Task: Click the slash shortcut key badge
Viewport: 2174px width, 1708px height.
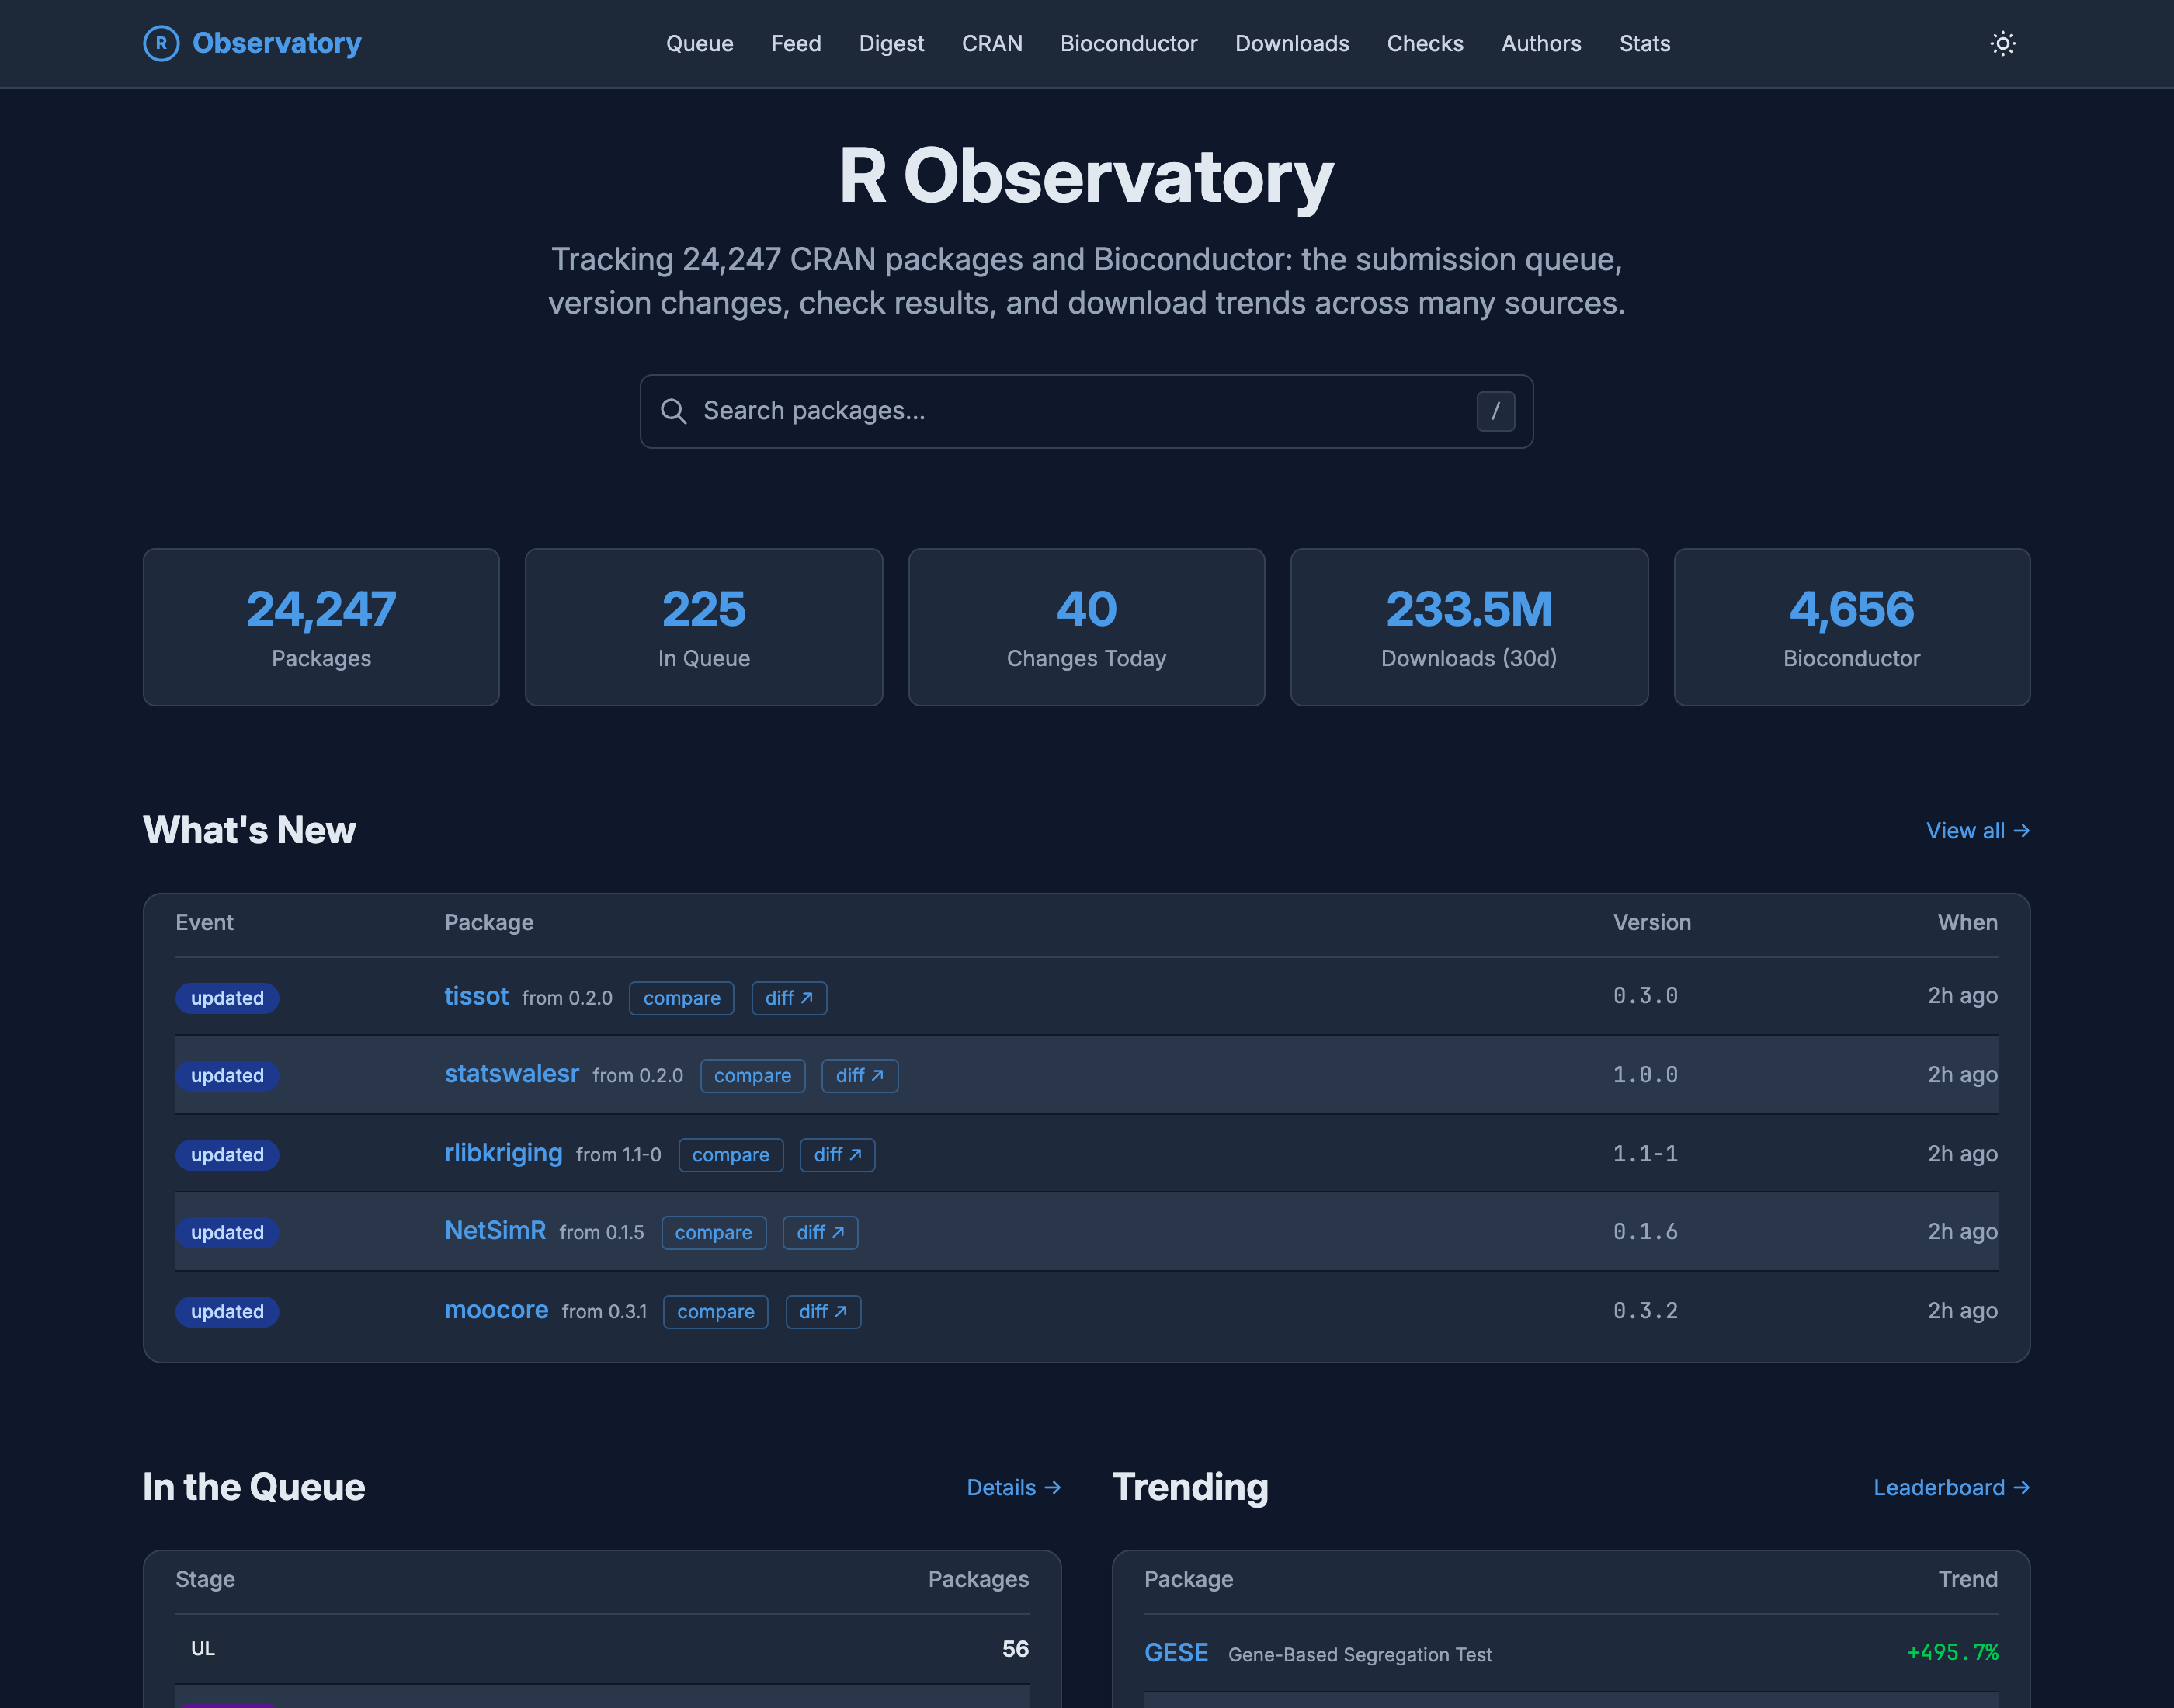Action: pos(1495,411)
